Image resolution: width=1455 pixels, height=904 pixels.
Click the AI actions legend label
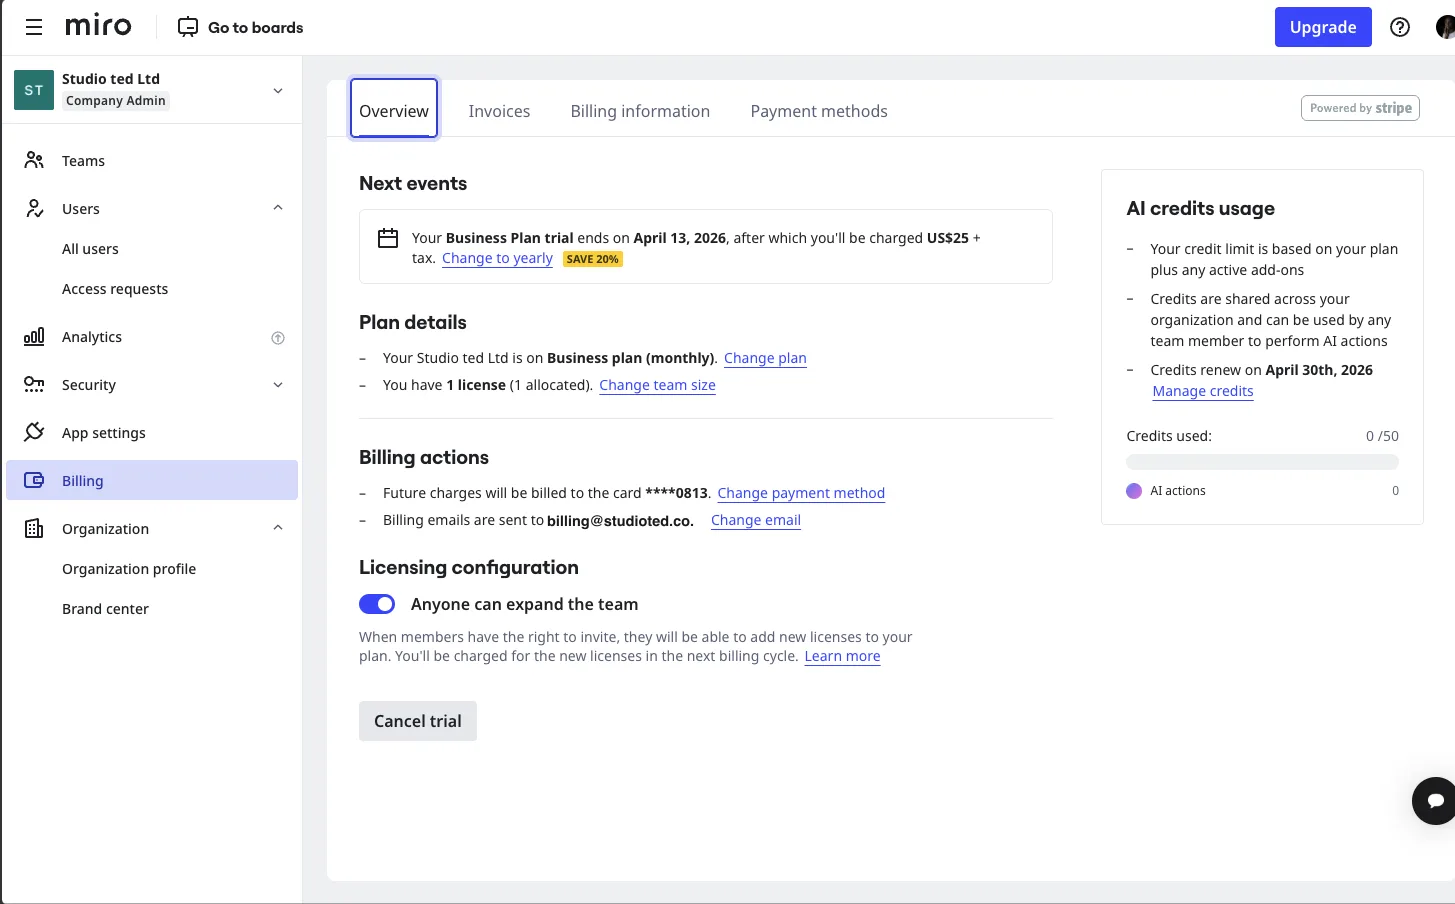1178,491
